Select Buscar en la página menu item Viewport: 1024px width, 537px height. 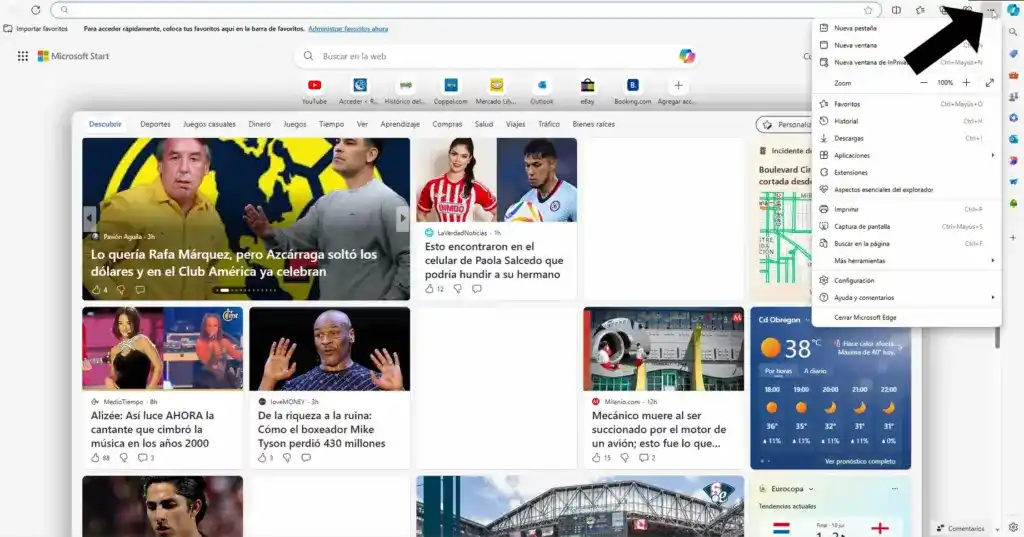[x=906, y=244]
